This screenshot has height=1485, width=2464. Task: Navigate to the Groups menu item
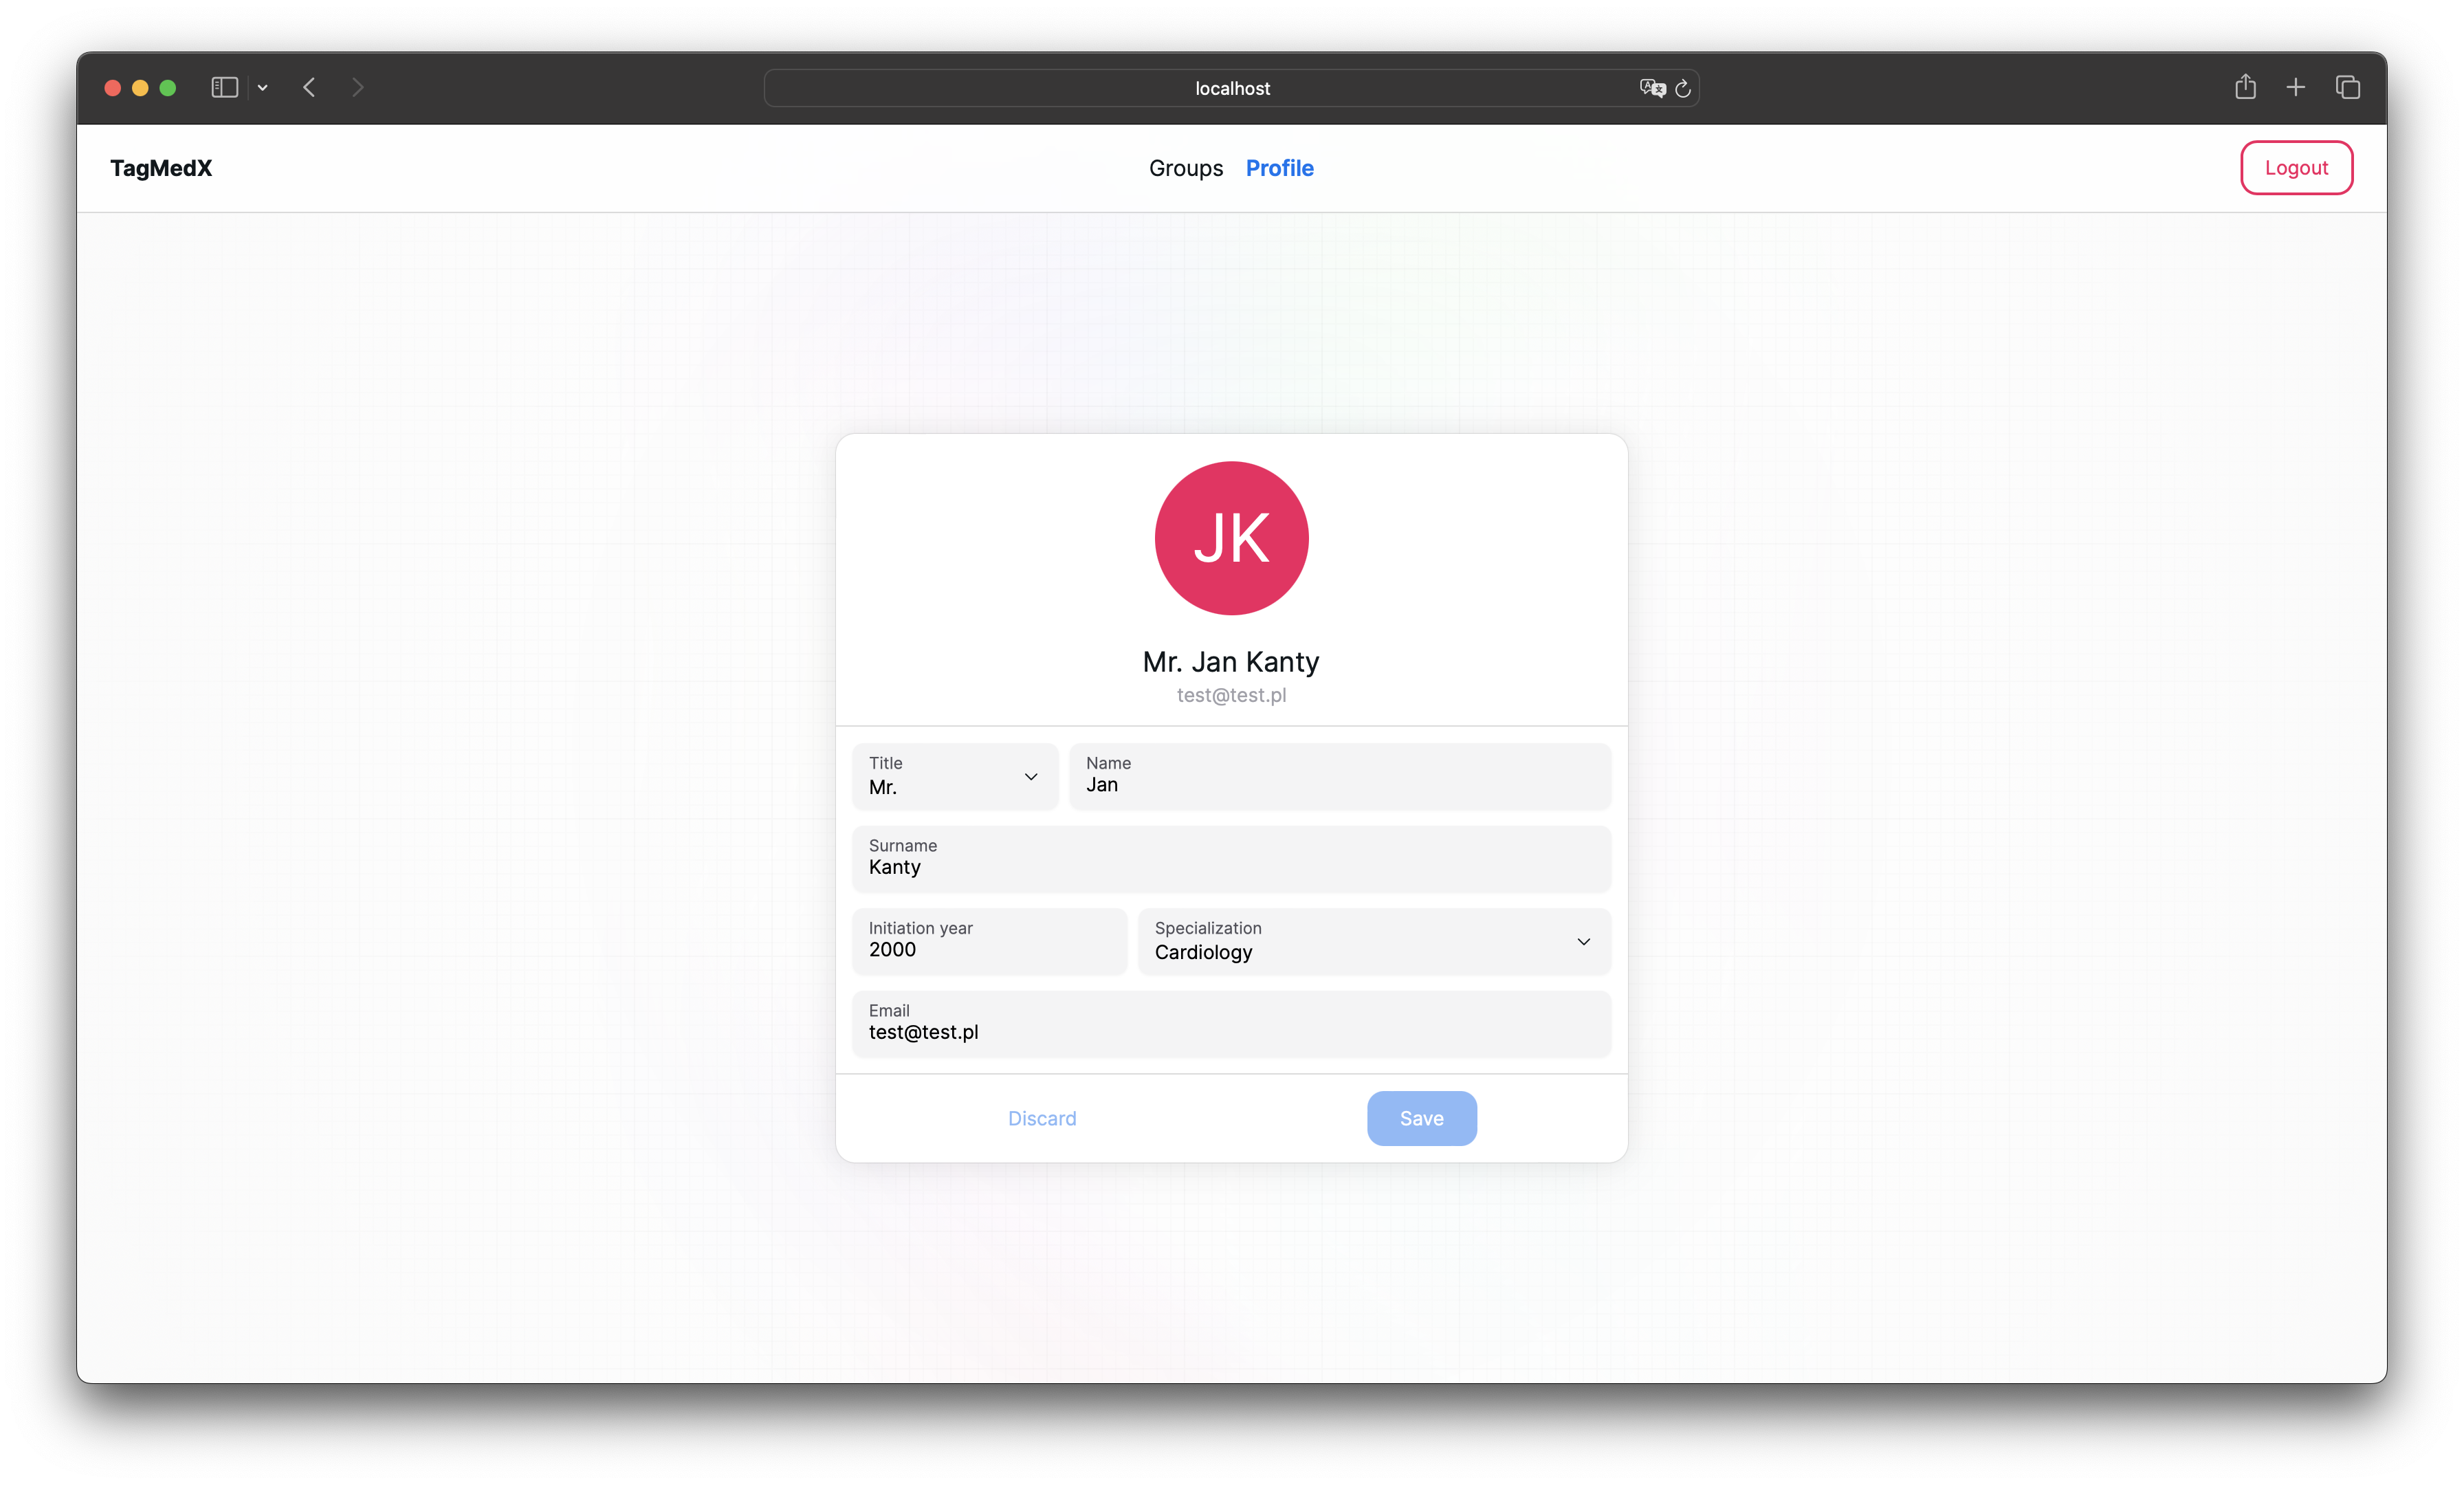(1186, 167)
